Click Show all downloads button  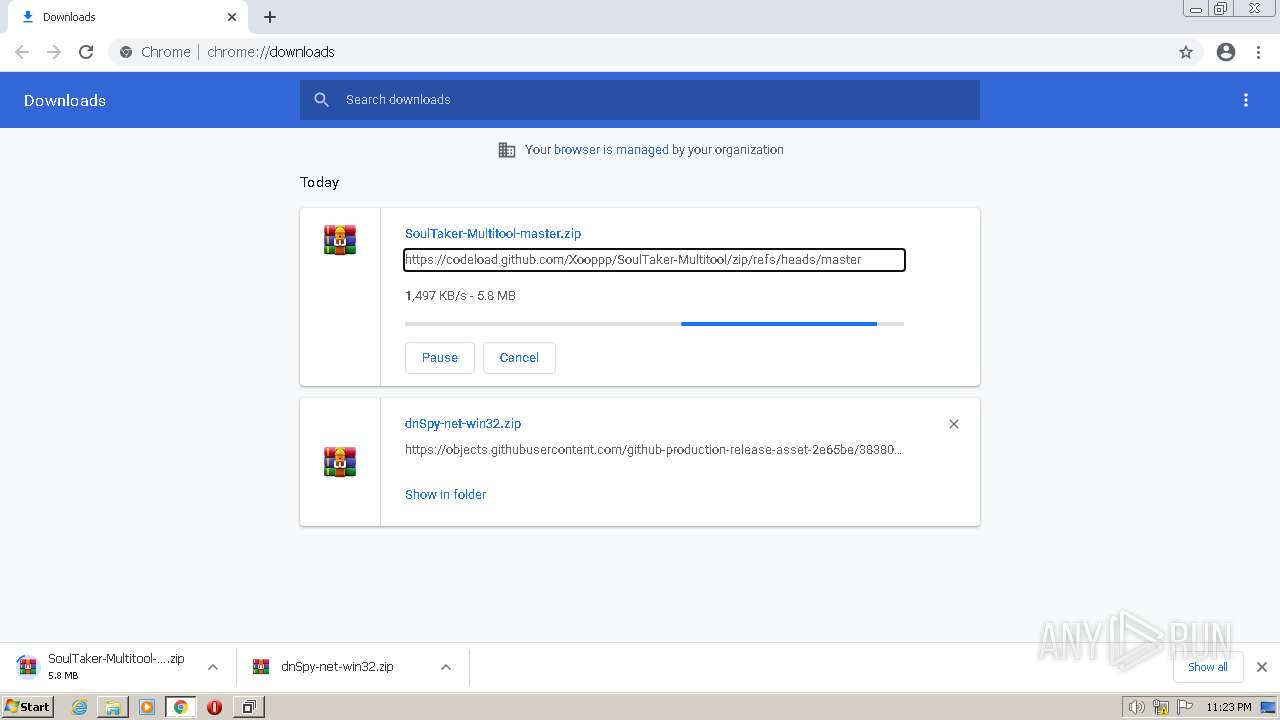pos(1208,667)
